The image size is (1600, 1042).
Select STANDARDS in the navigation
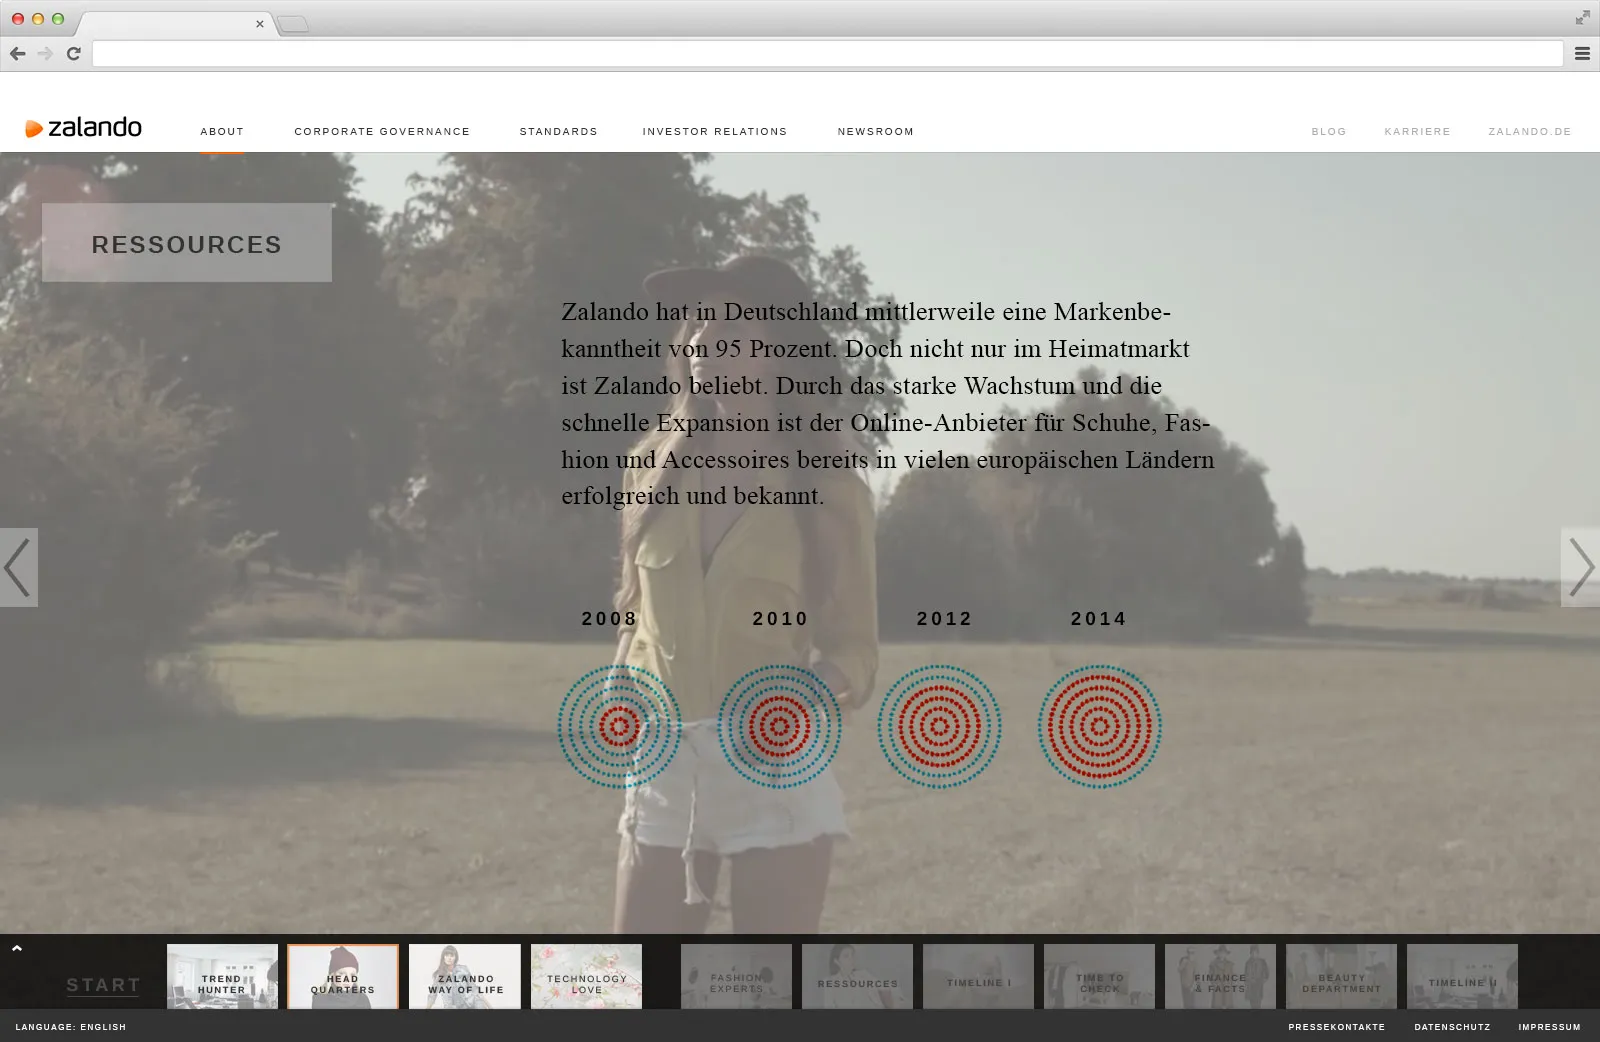coord(558,131)
